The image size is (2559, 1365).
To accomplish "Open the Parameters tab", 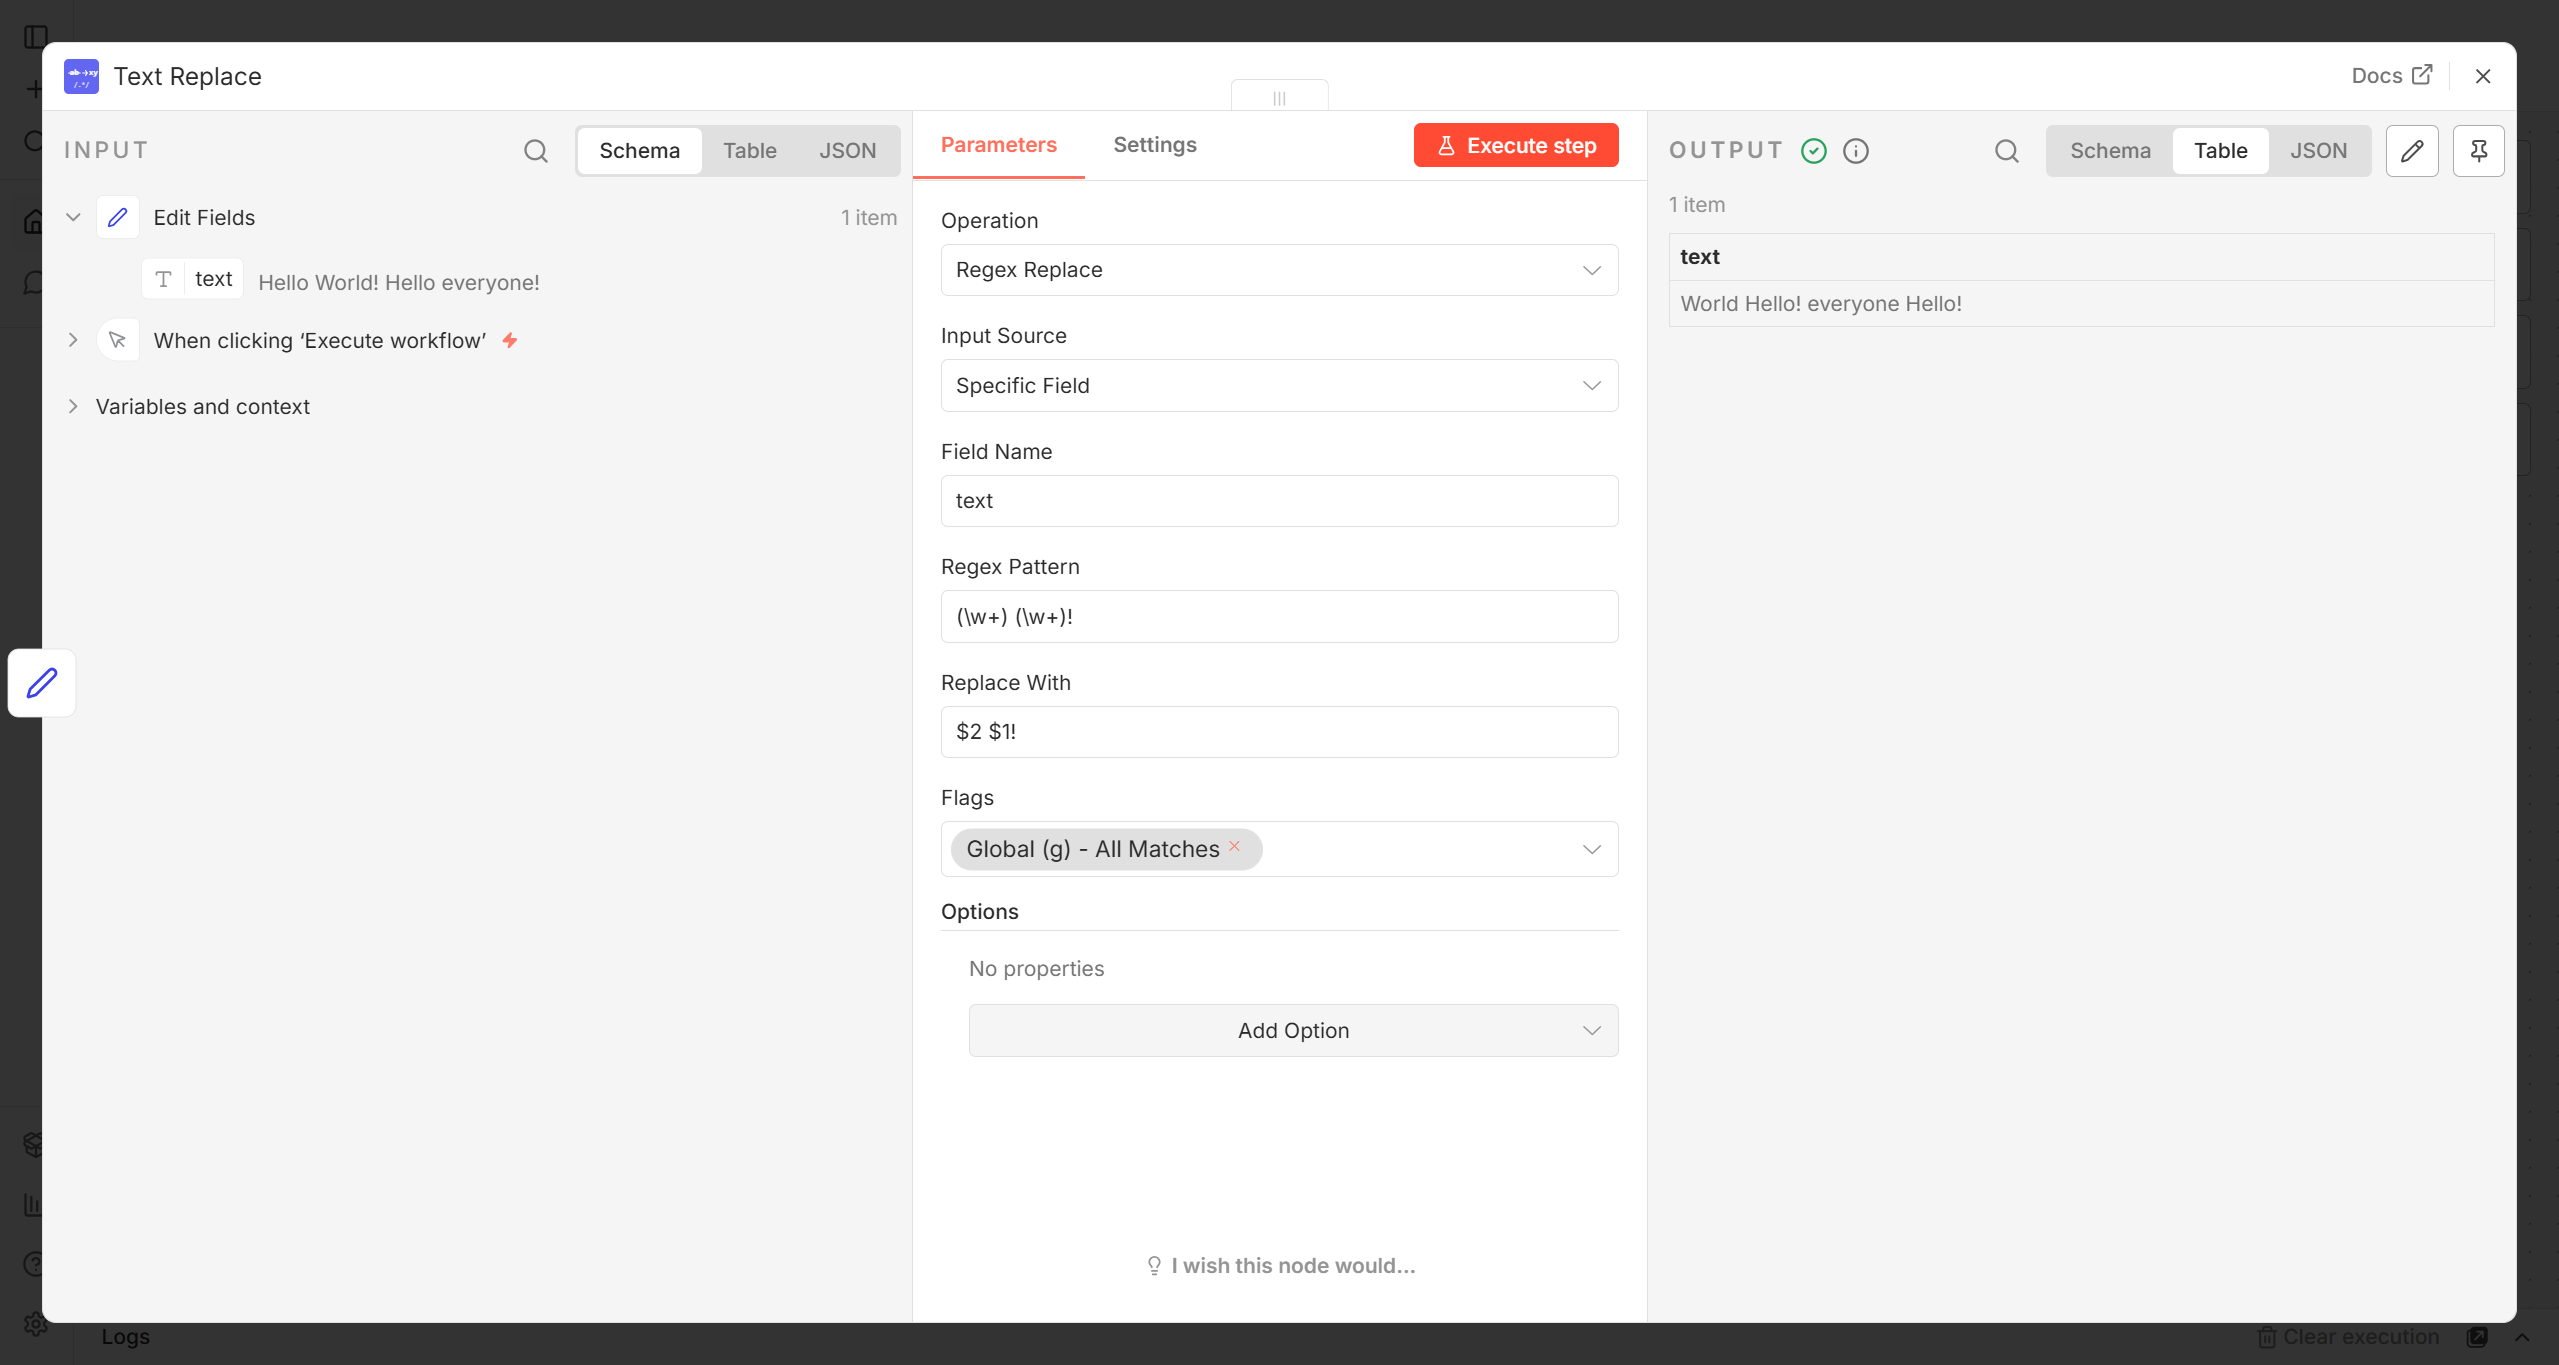I will coord(998,146).
